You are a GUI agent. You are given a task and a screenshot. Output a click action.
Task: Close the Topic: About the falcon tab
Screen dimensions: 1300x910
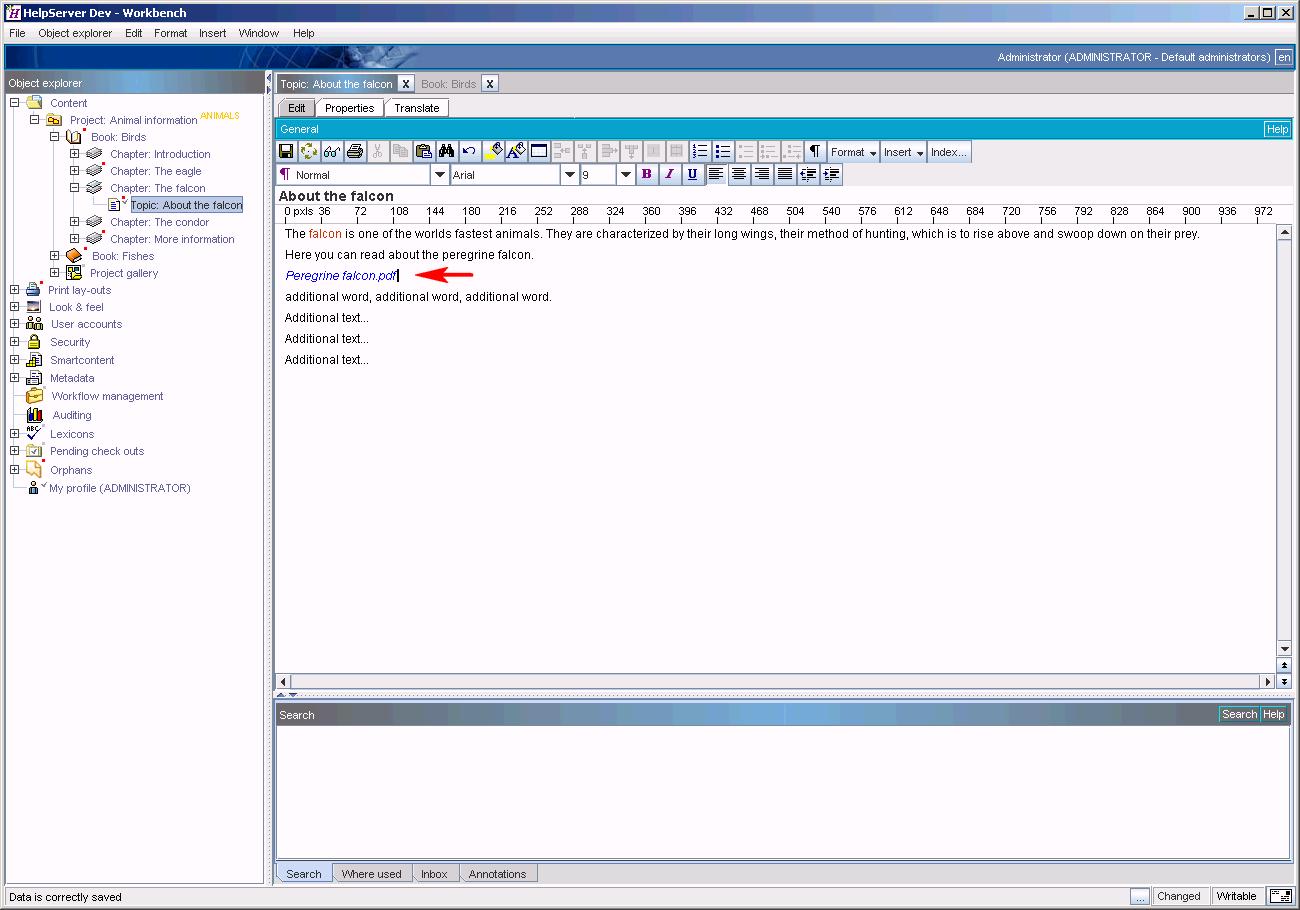click(x=406, y=84)
